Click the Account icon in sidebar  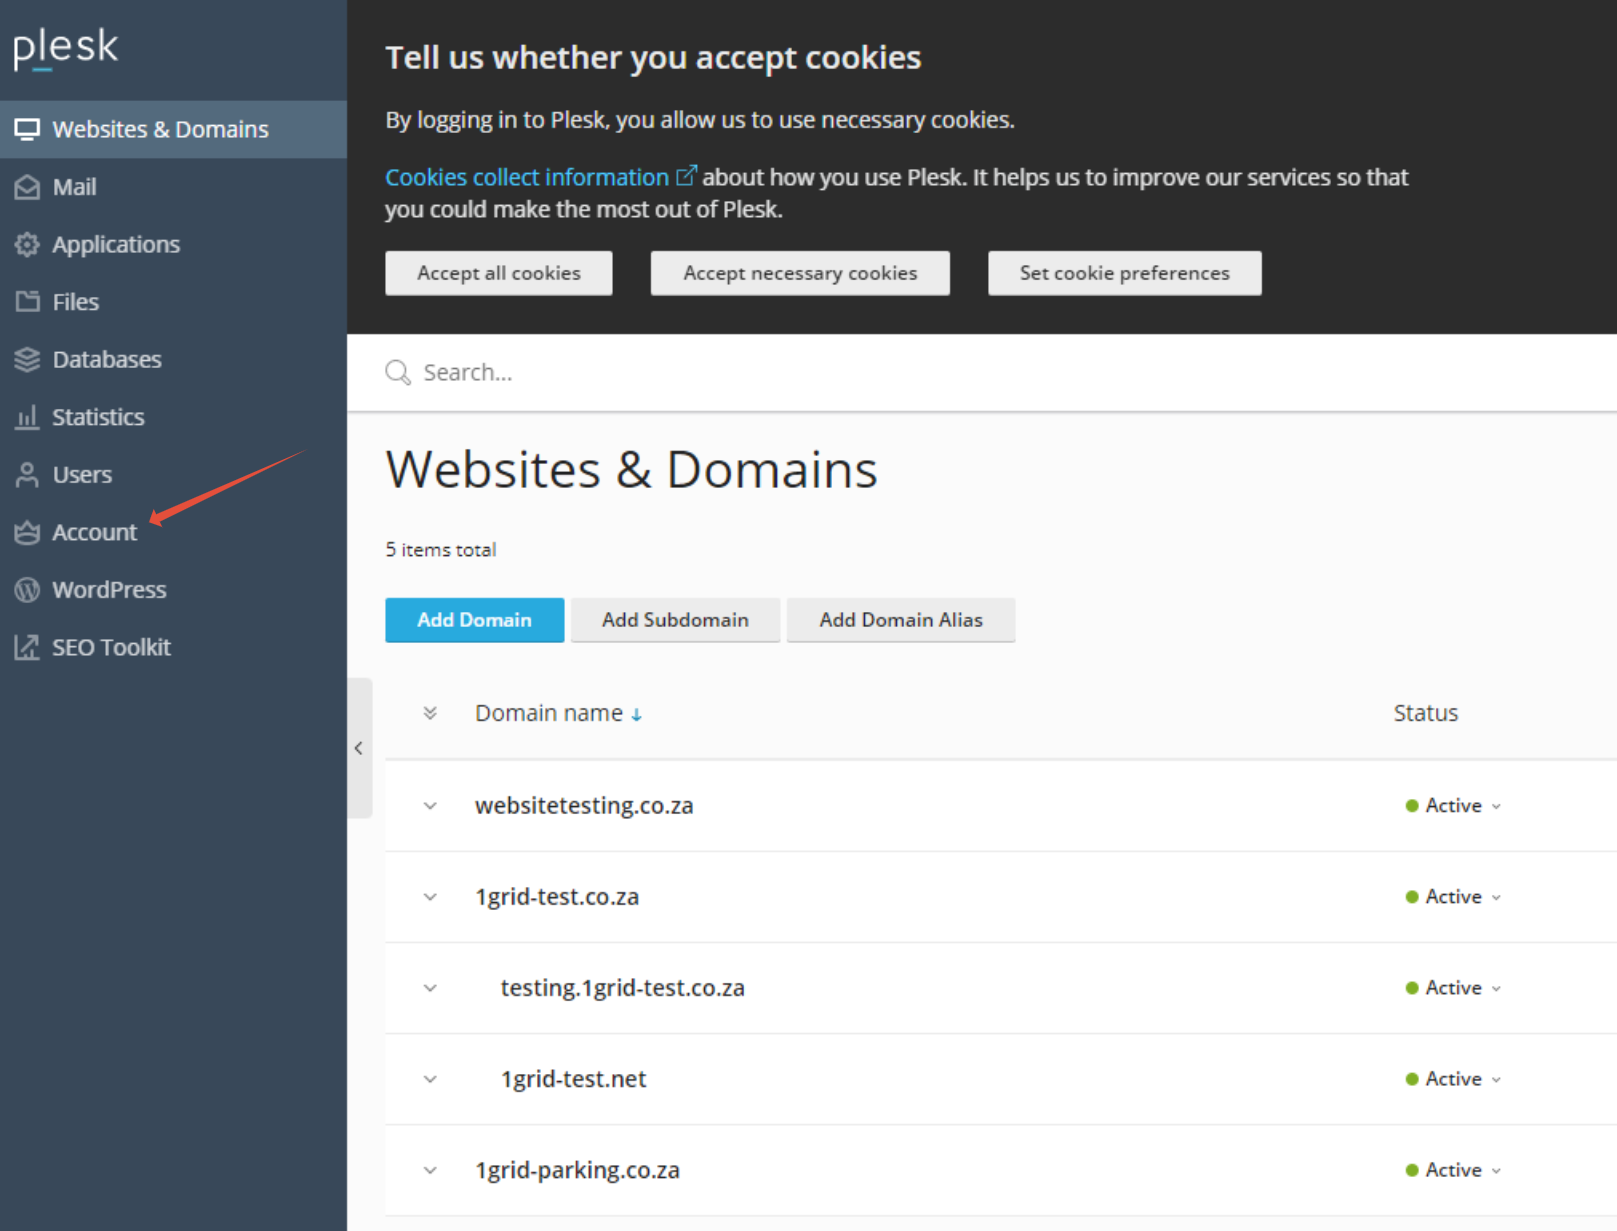coord(27,532)
